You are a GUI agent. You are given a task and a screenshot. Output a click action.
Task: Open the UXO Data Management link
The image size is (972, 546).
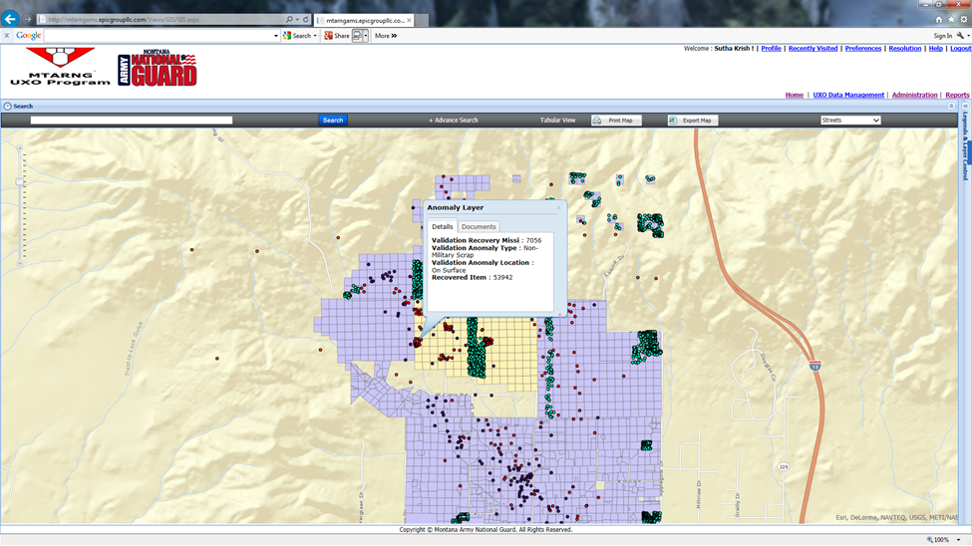848,95
